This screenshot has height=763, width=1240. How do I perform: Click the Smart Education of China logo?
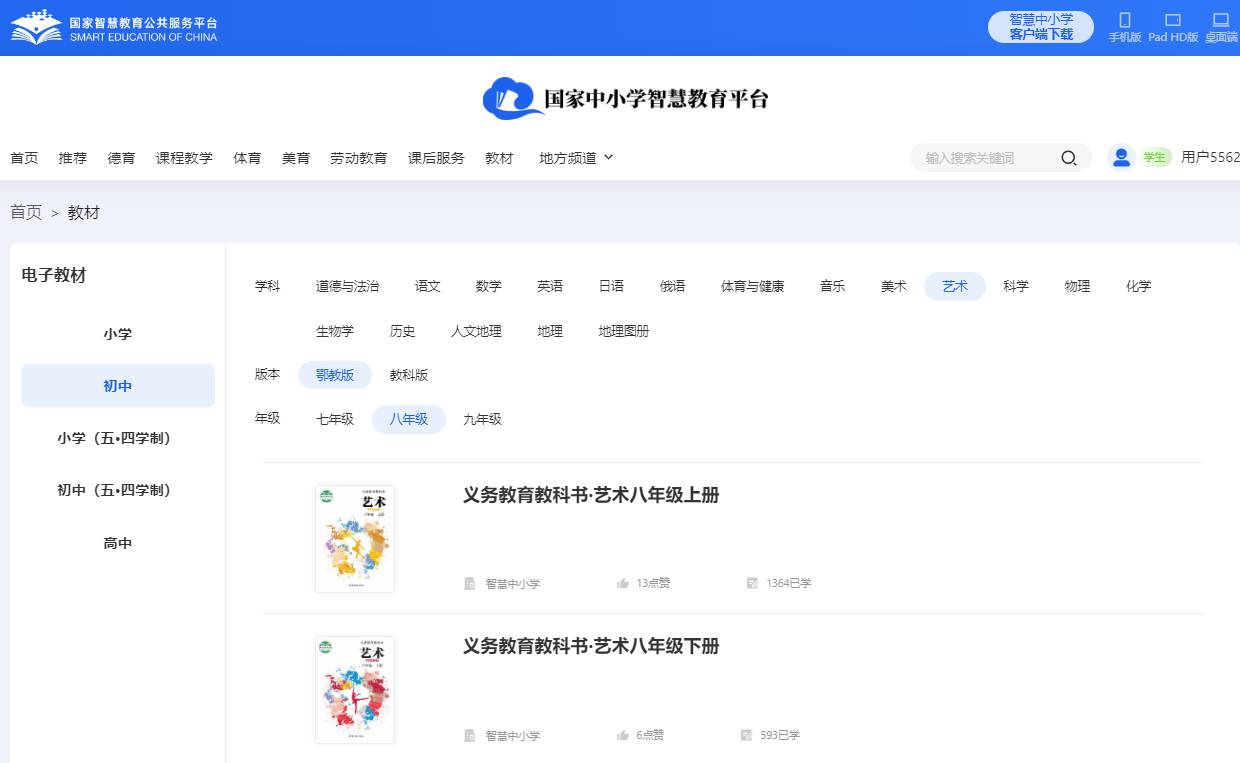[113, 27]
